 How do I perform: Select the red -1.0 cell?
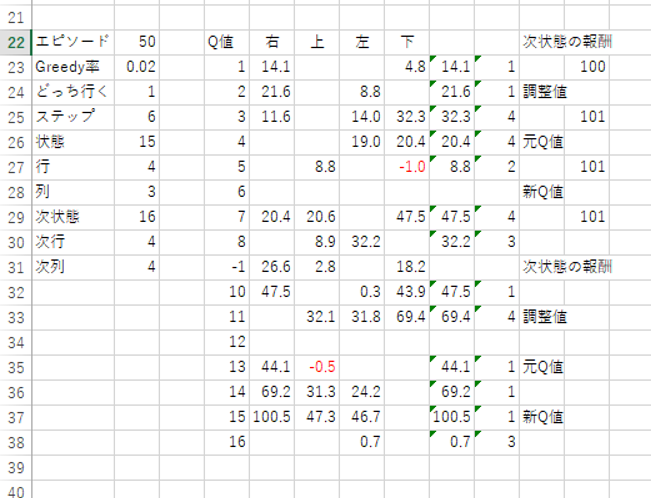(x=407, y=167)
